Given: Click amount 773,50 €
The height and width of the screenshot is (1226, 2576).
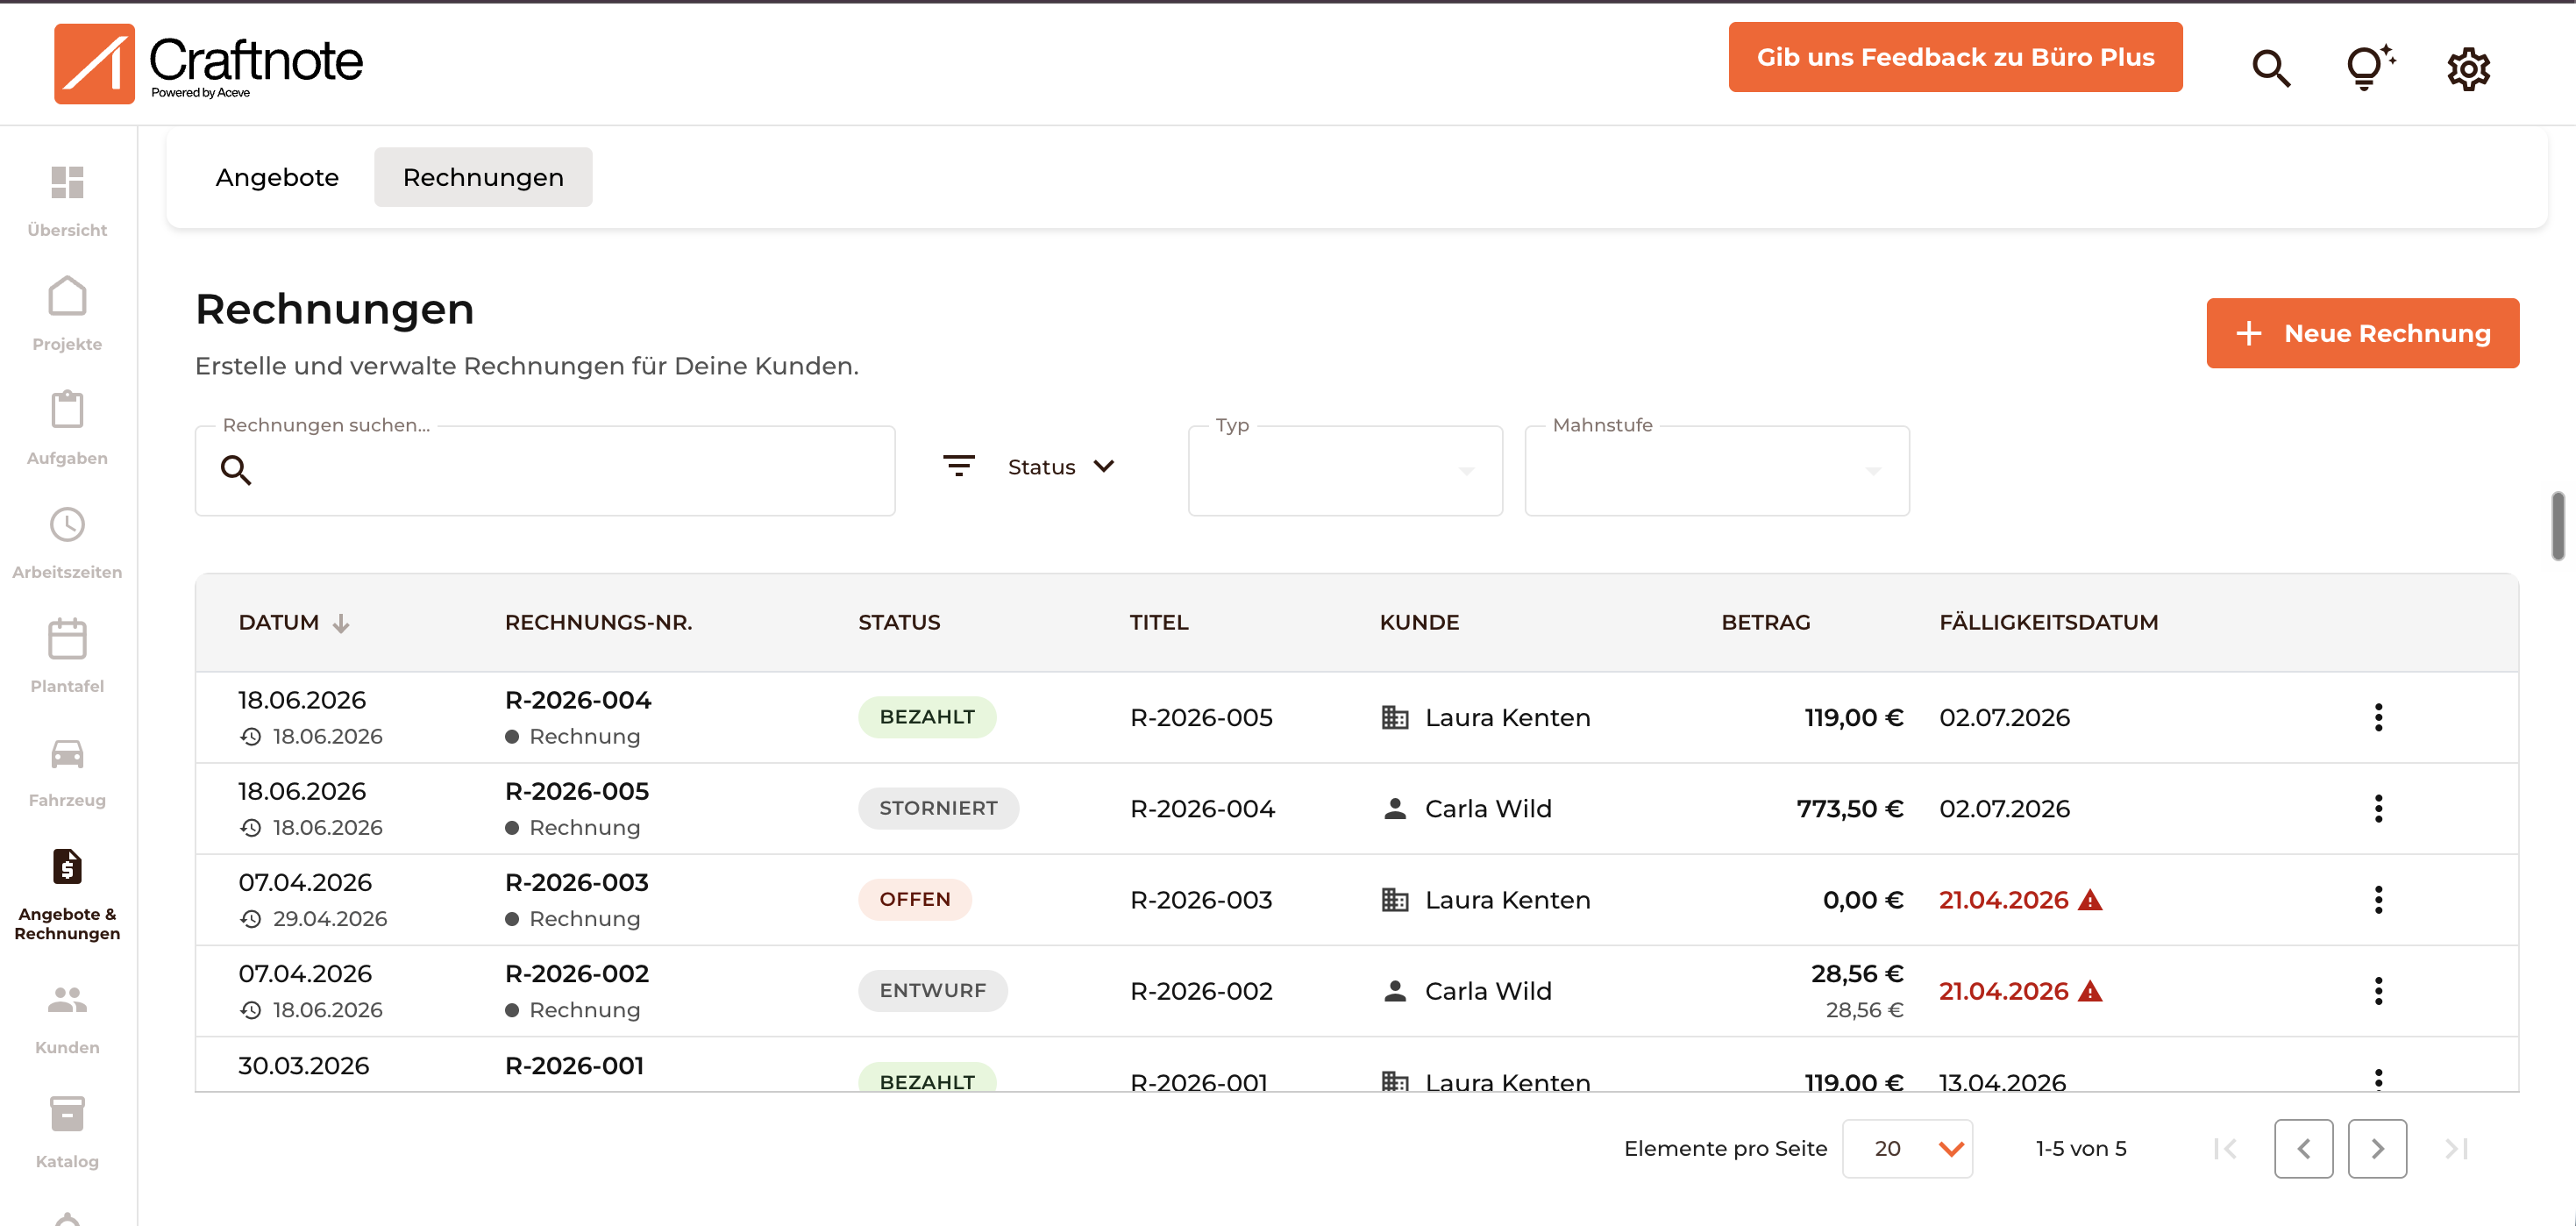Looking at the screenshot, I should point(1849,808).
